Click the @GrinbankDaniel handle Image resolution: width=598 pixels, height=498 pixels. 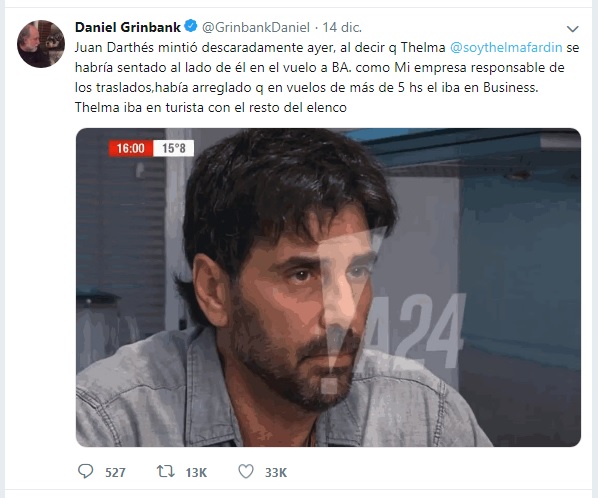click(x=256, y=27)
